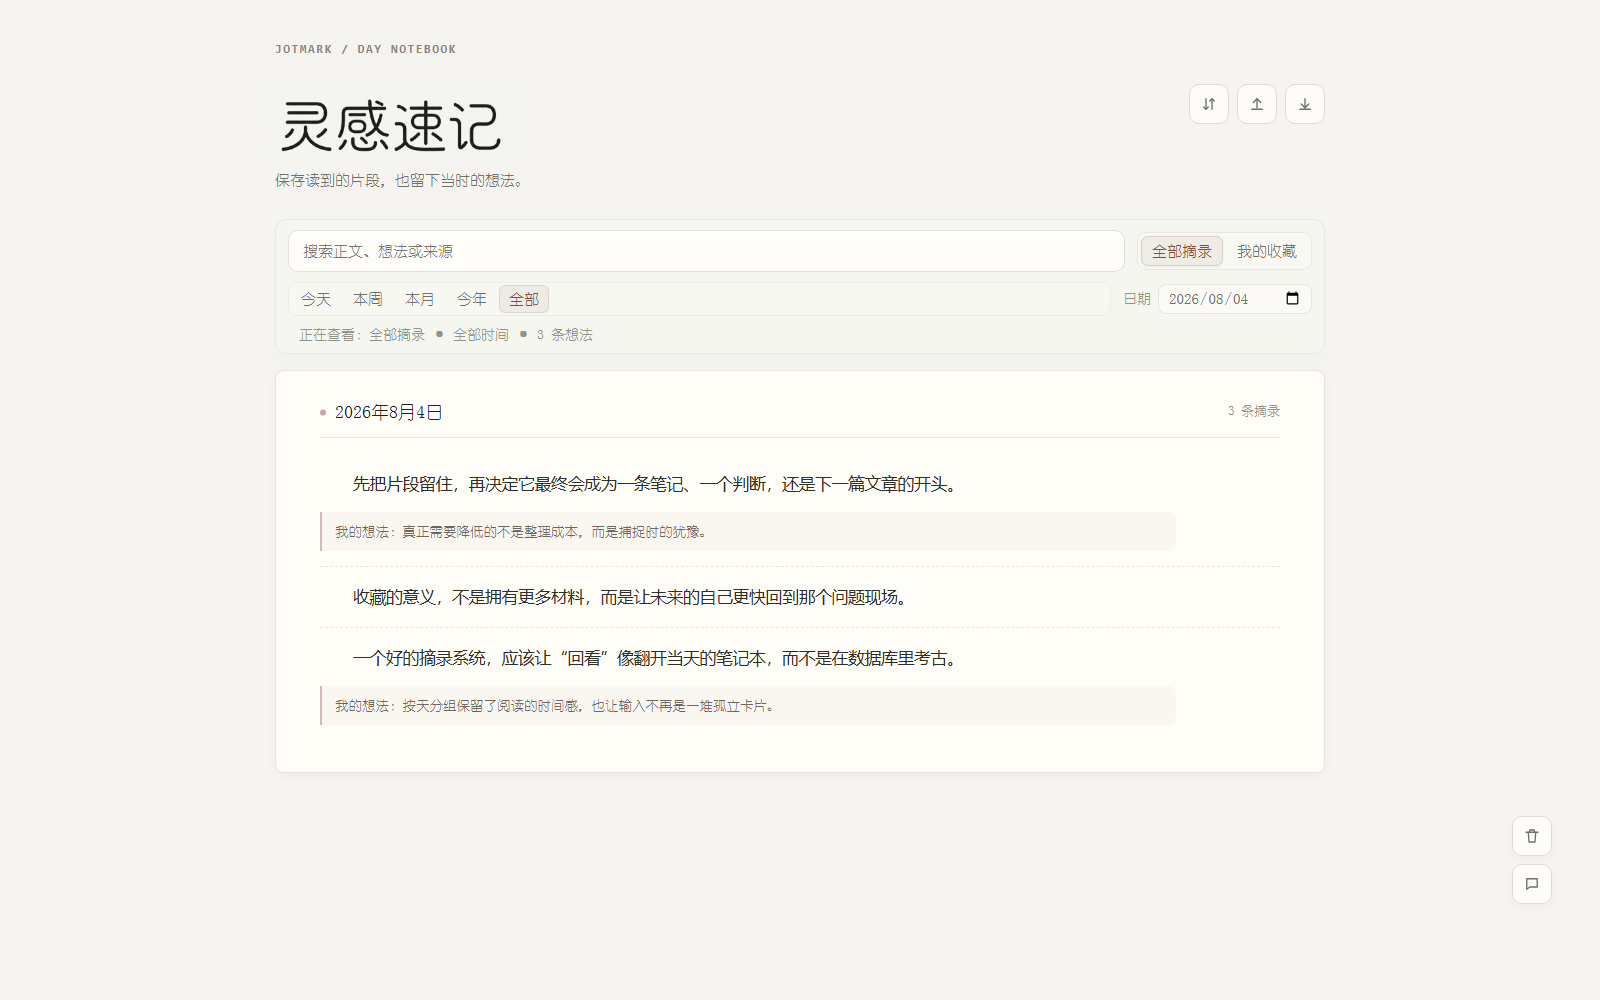Image resolution: width=1600 pixels, height=1000 pixels.
Task: Click the 3 条摘录 count label
Action: coord(1254,411)
